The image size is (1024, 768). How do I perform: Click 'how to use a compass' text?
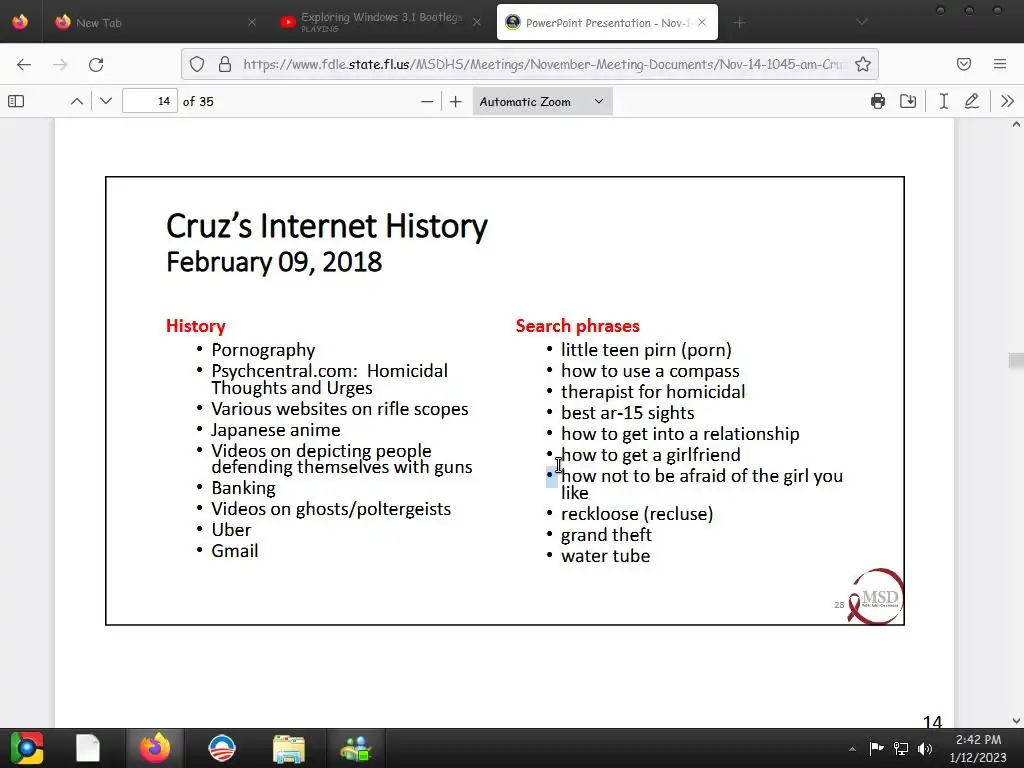coord(650,371)
